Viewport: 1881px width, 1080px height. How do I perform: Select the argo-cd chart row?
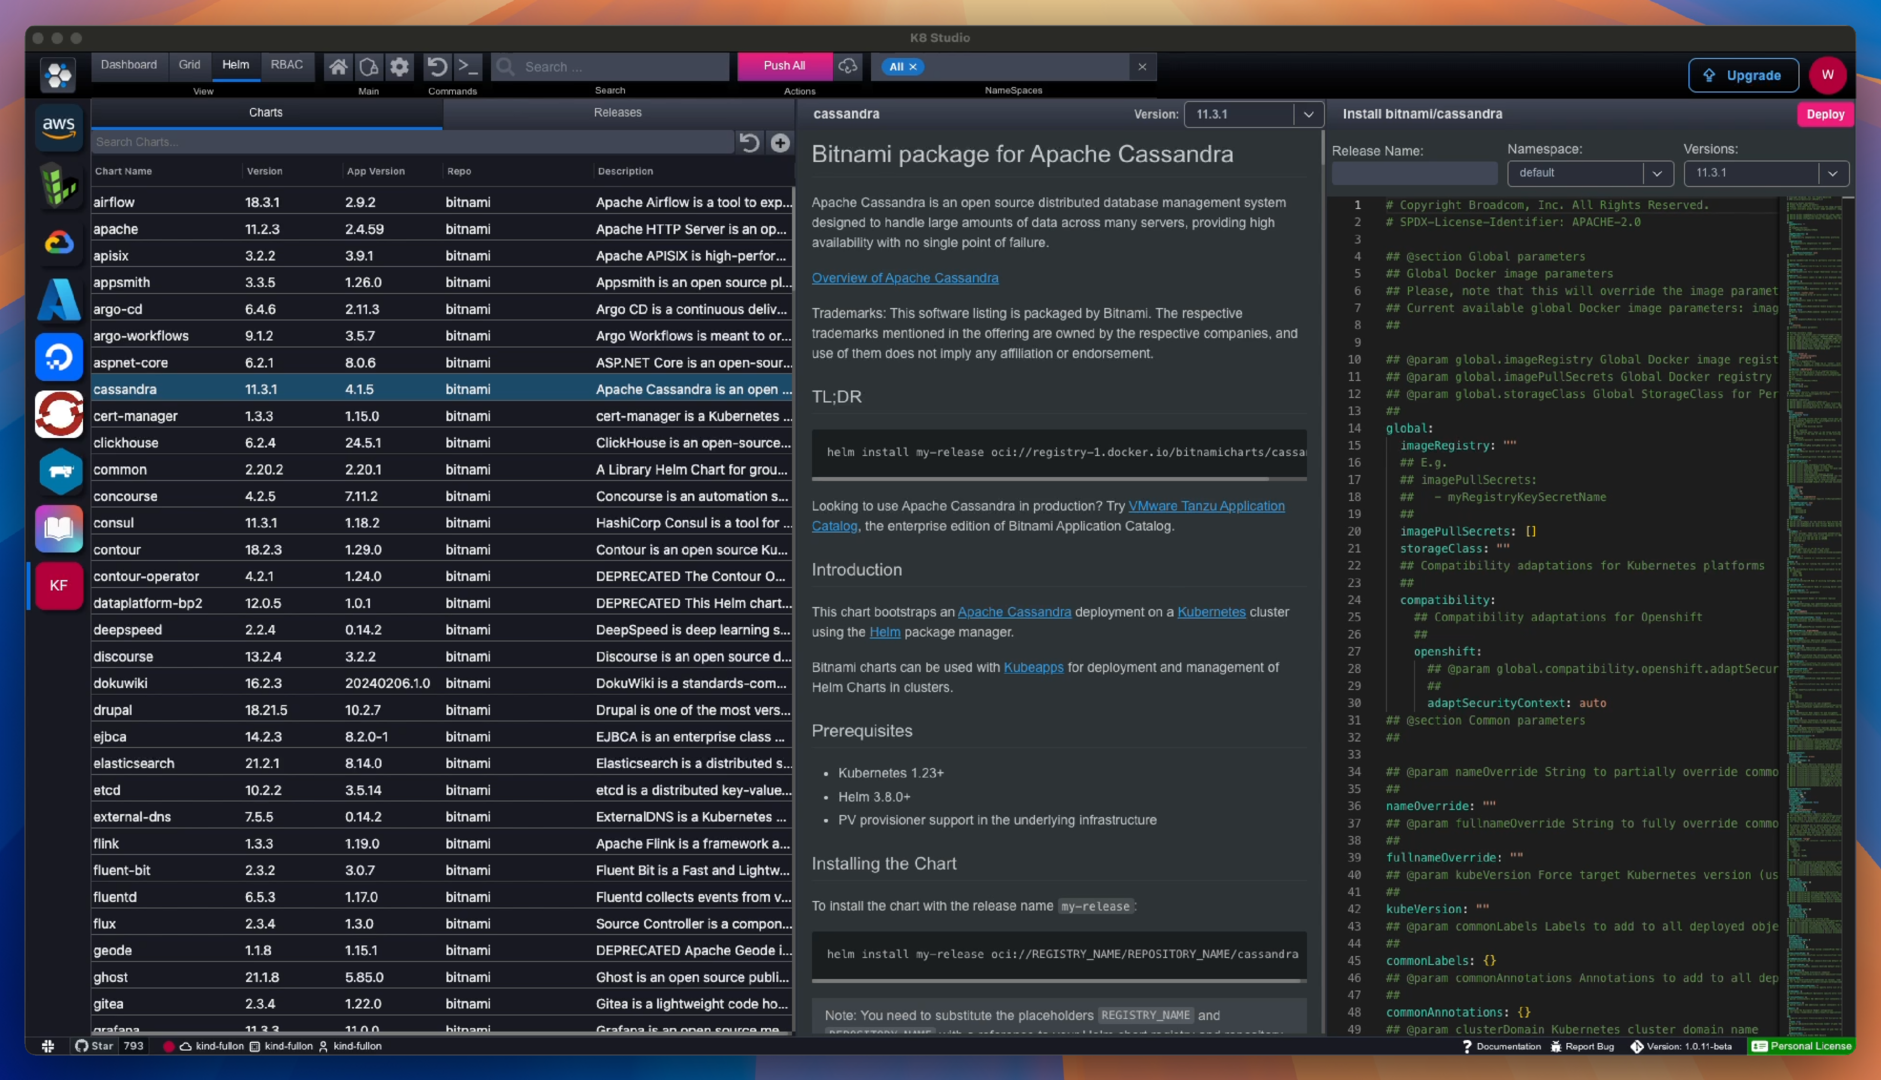point(442,310)
